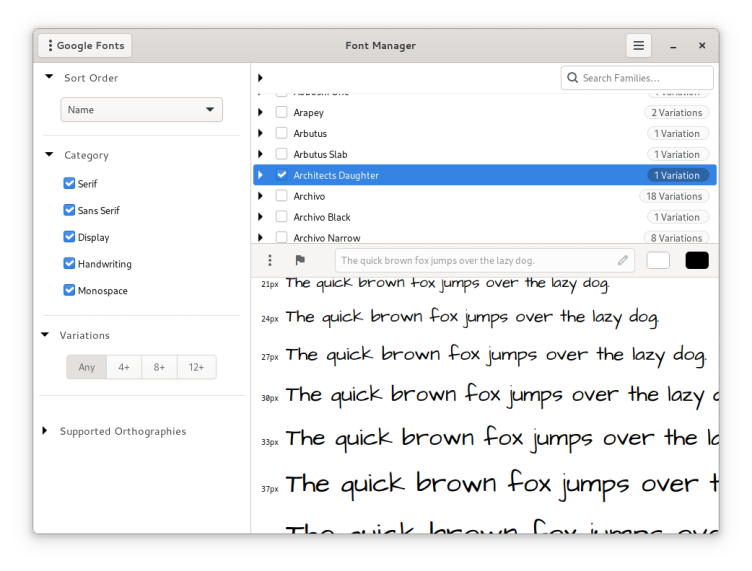Image resolution: width=752 pixels, height=571 pixels.
Task: Click the pencil edit icon in preview text
Action: click(623, 260)
